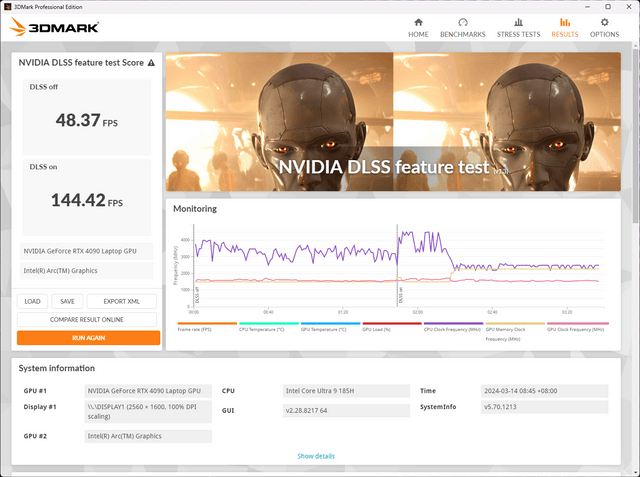Open the Options gear section
640x477 pixels.
(604, 28)
